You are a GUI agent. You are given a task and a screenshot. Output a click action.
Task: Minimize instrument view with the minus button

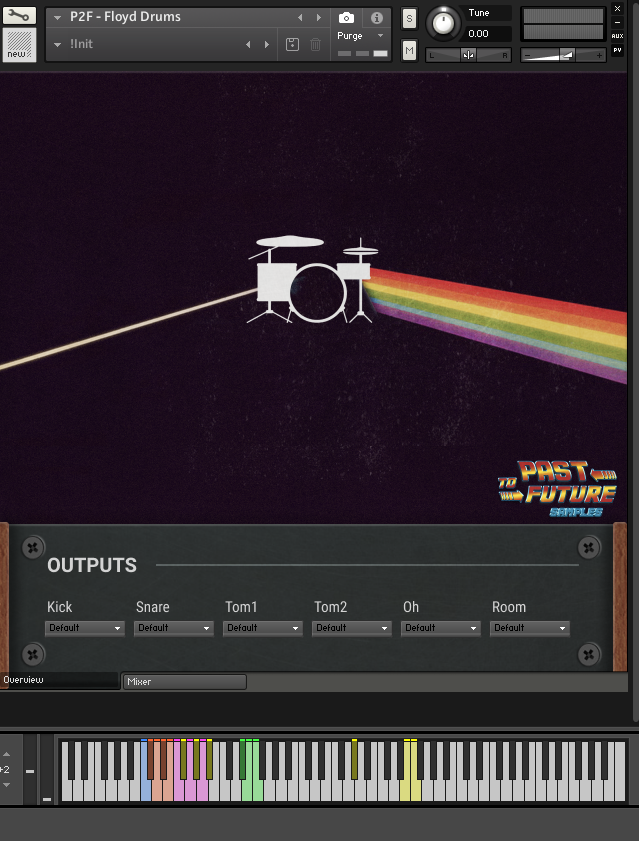tap(618, 23)
